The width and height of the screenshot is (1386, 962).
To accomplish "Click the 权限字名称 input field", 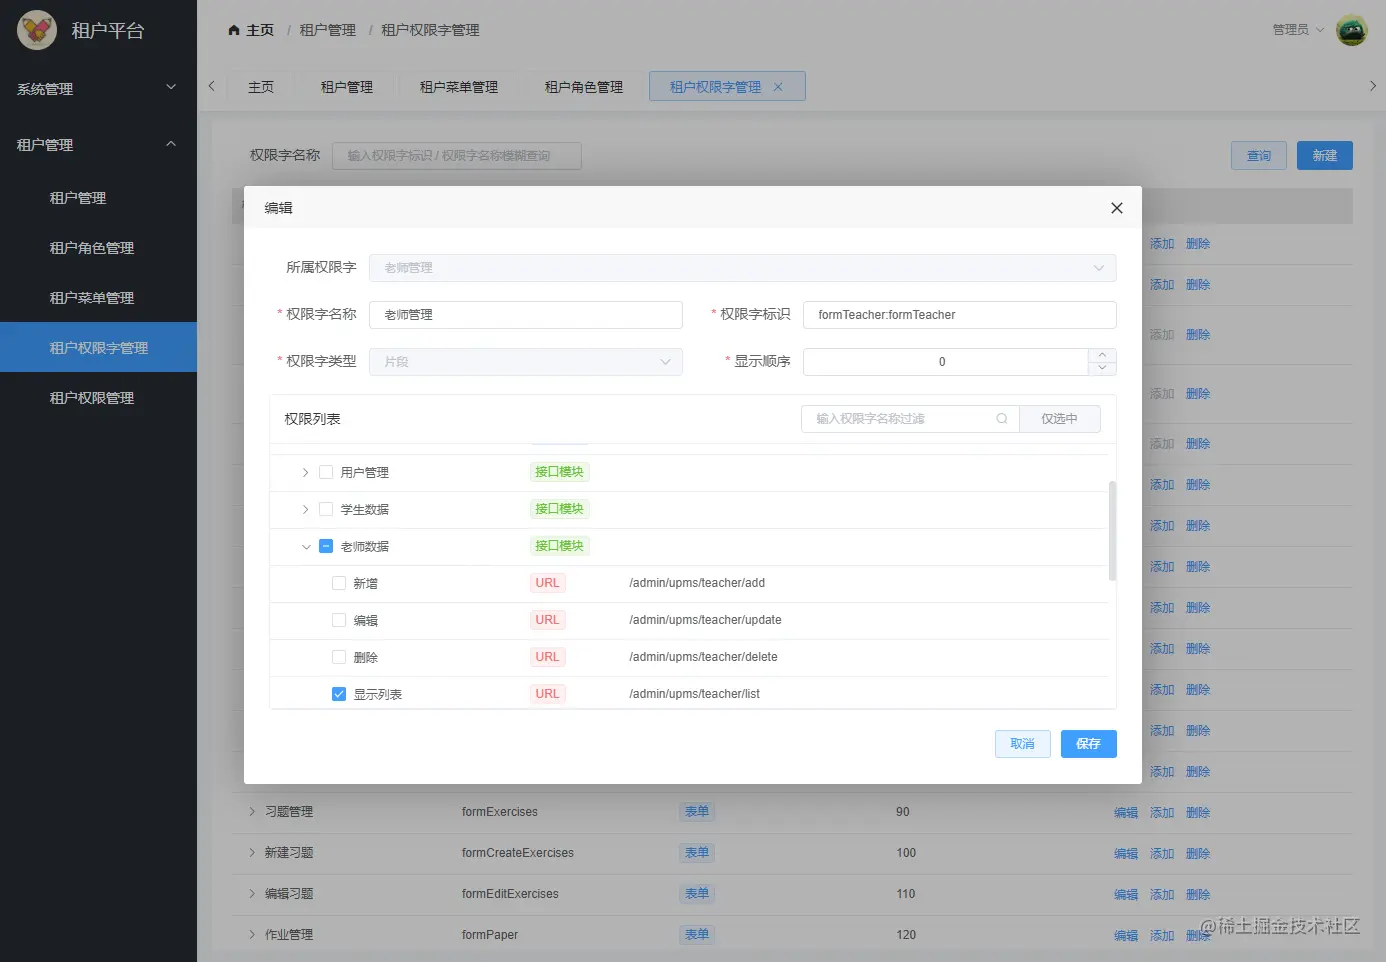I will point(526,315).
